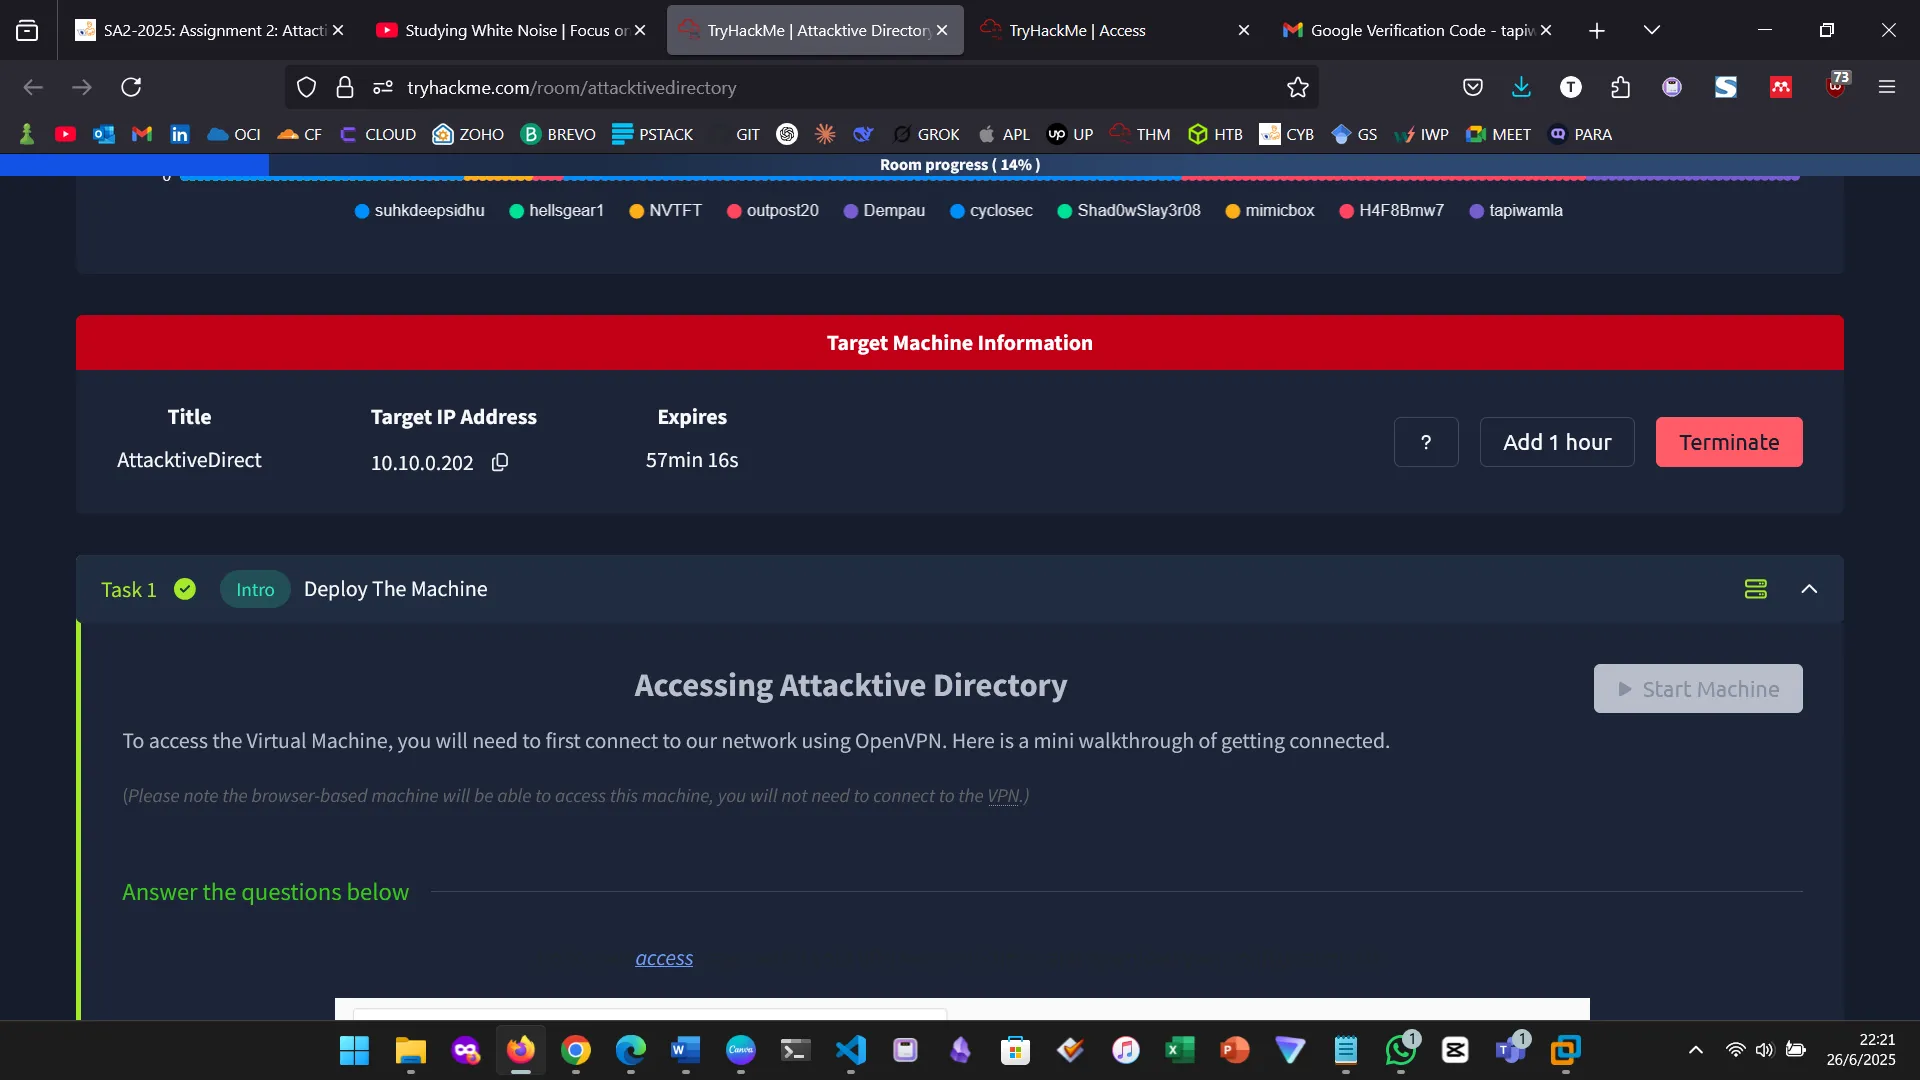Click the green completed check on Task 1
This screenshot has width=1920, height=1080.
(x=185, y=589)
